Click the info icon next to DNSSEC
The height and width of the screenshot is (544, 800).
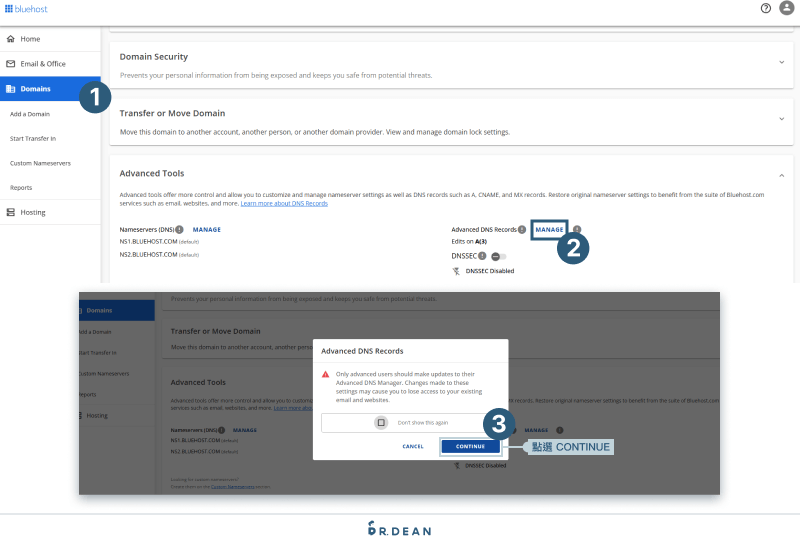point(482,256)
